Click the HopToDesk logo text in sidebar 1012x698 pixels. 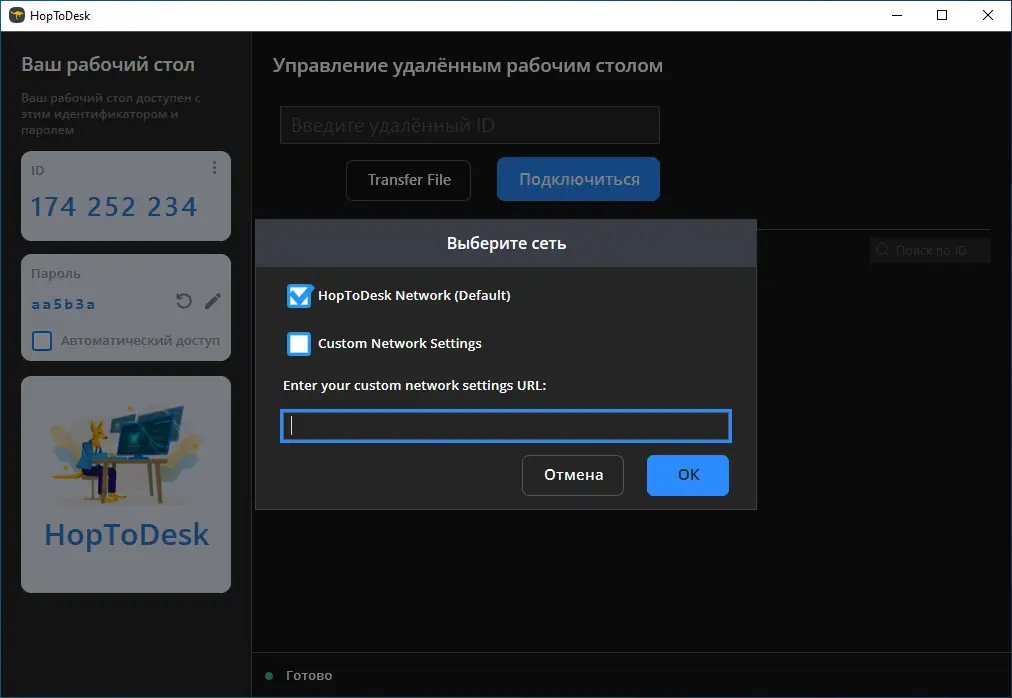(126, 535)
